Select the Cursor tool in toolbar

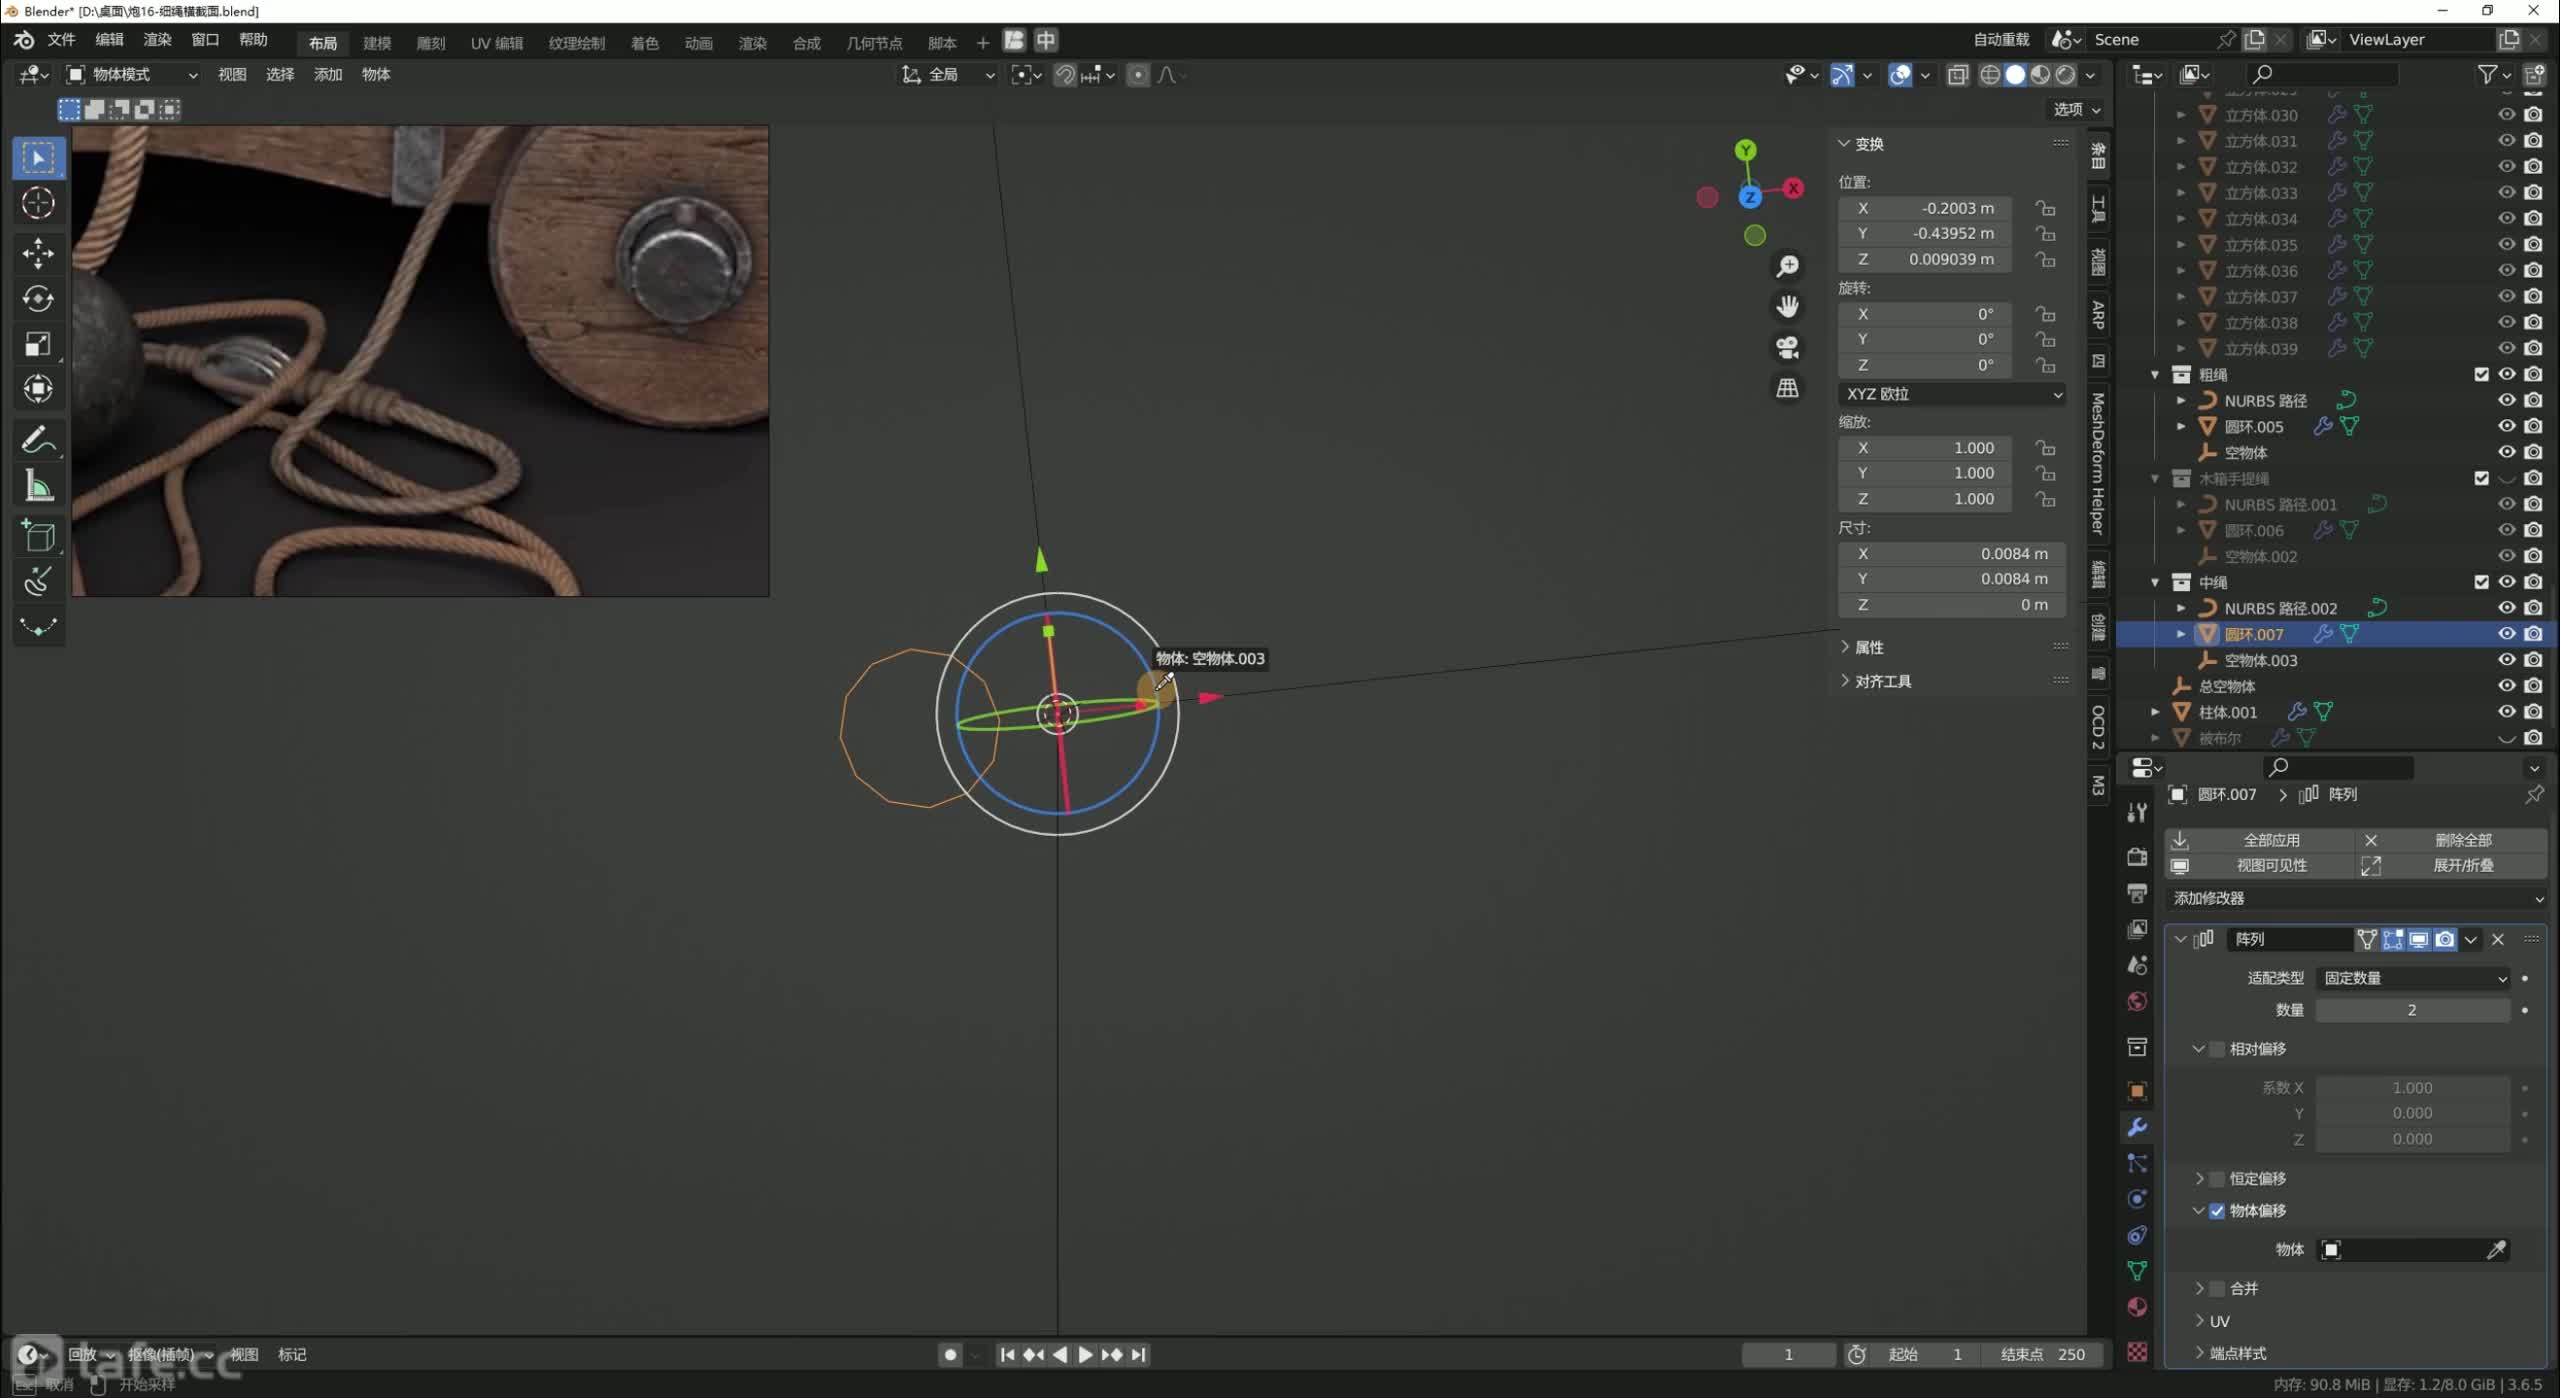click(x=38, y=203)
